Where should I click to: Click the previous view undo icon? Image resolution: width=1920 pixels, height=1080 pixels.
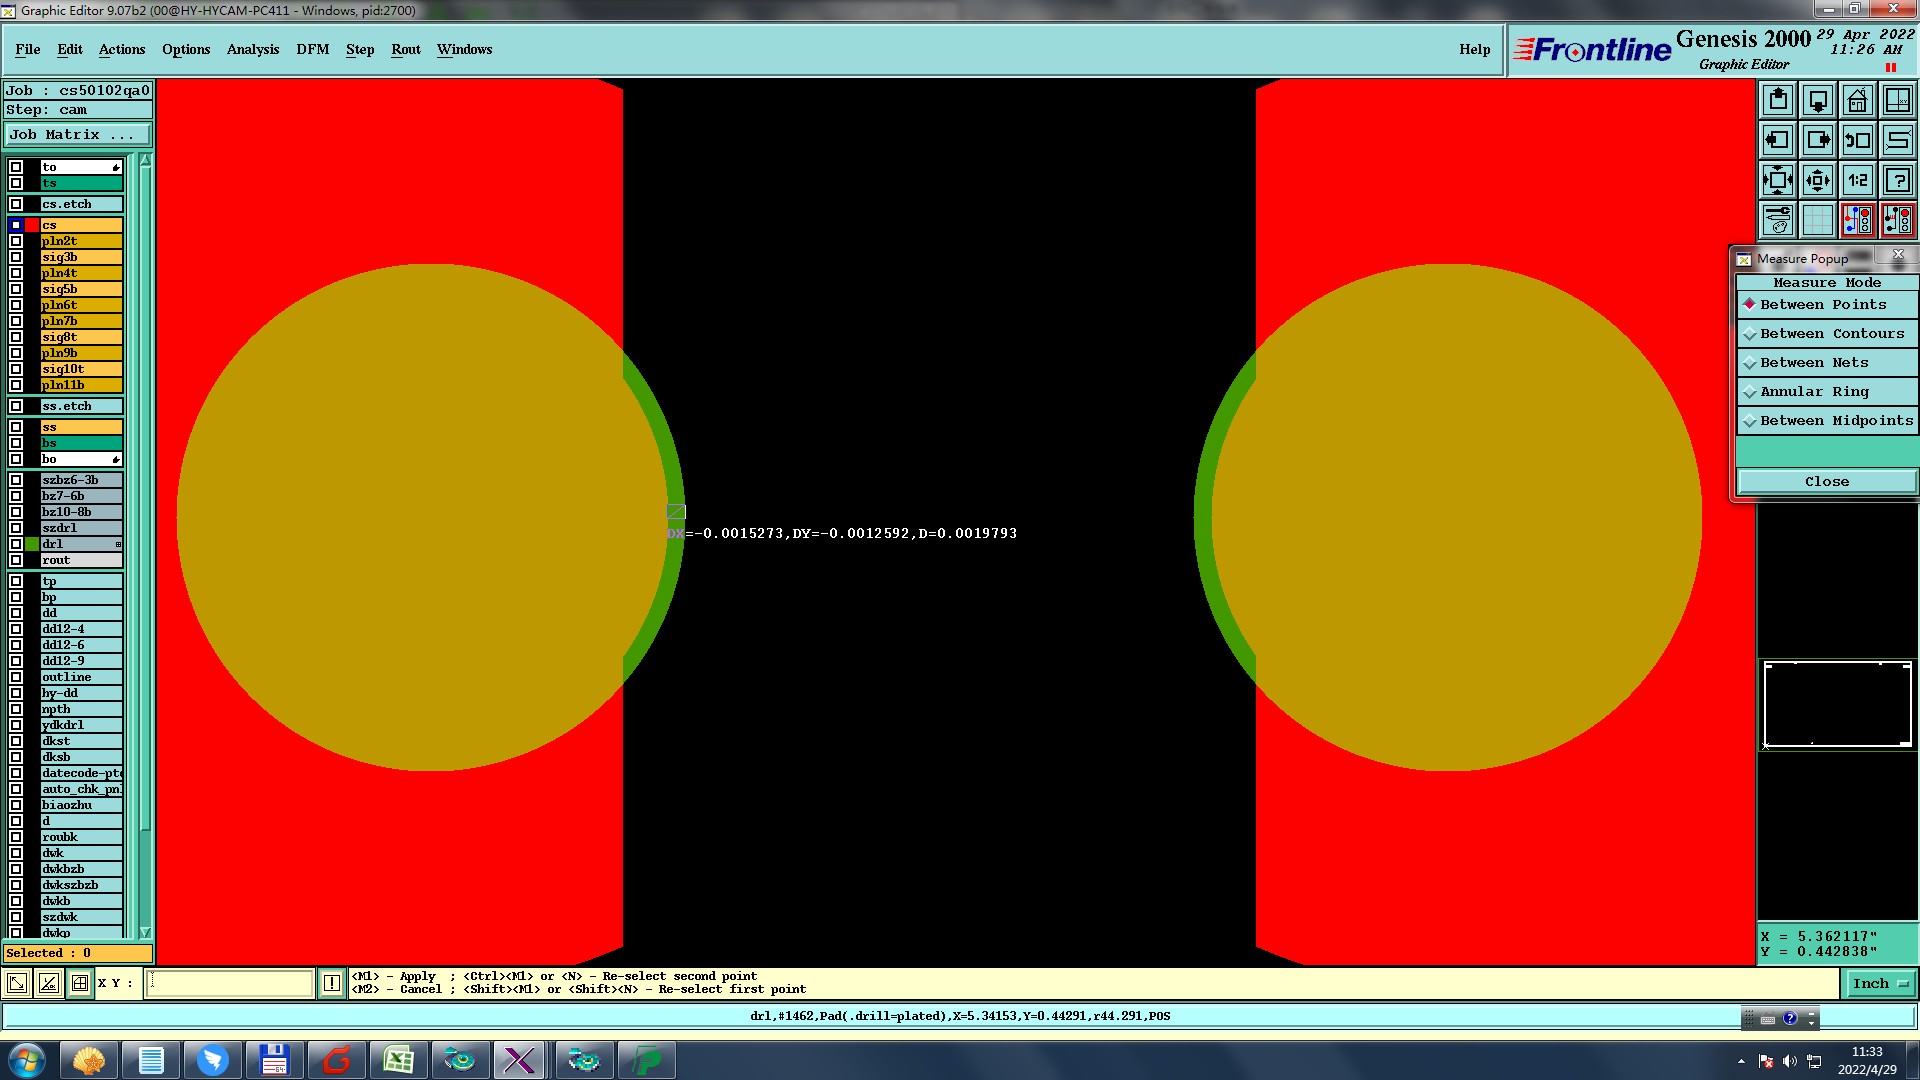[1857, 140]
